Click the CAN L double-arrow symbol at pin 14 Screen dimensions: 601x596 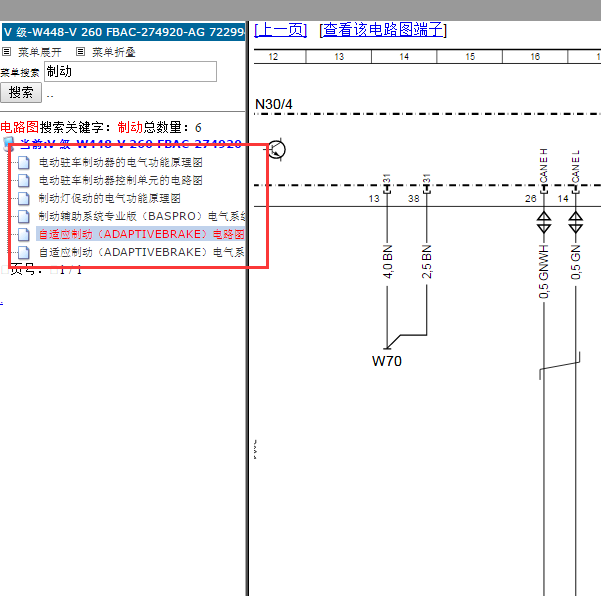tap(576, 222)
